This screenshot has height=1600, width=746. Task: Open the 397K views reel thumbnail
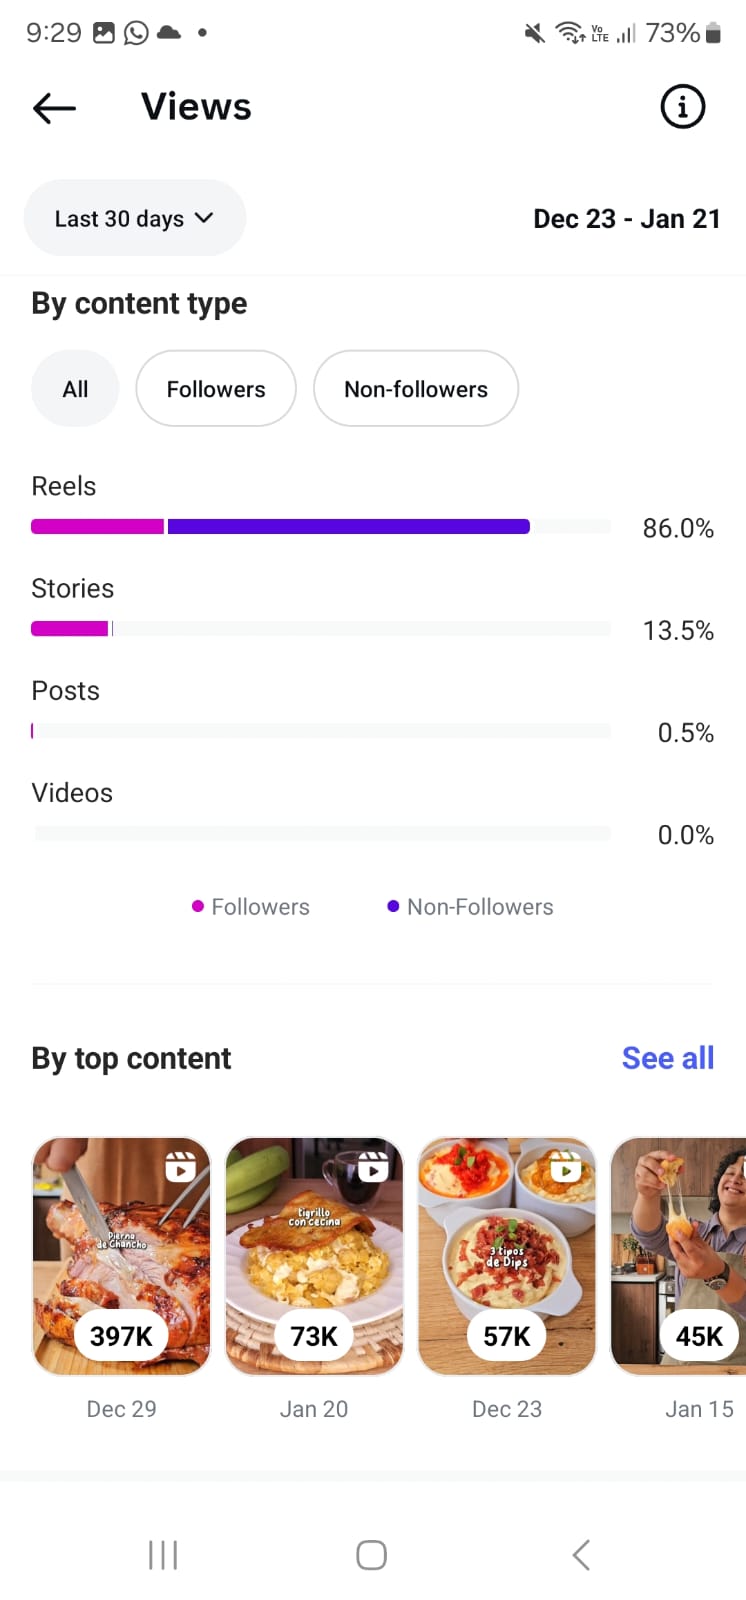click(x=121, y=1256)
